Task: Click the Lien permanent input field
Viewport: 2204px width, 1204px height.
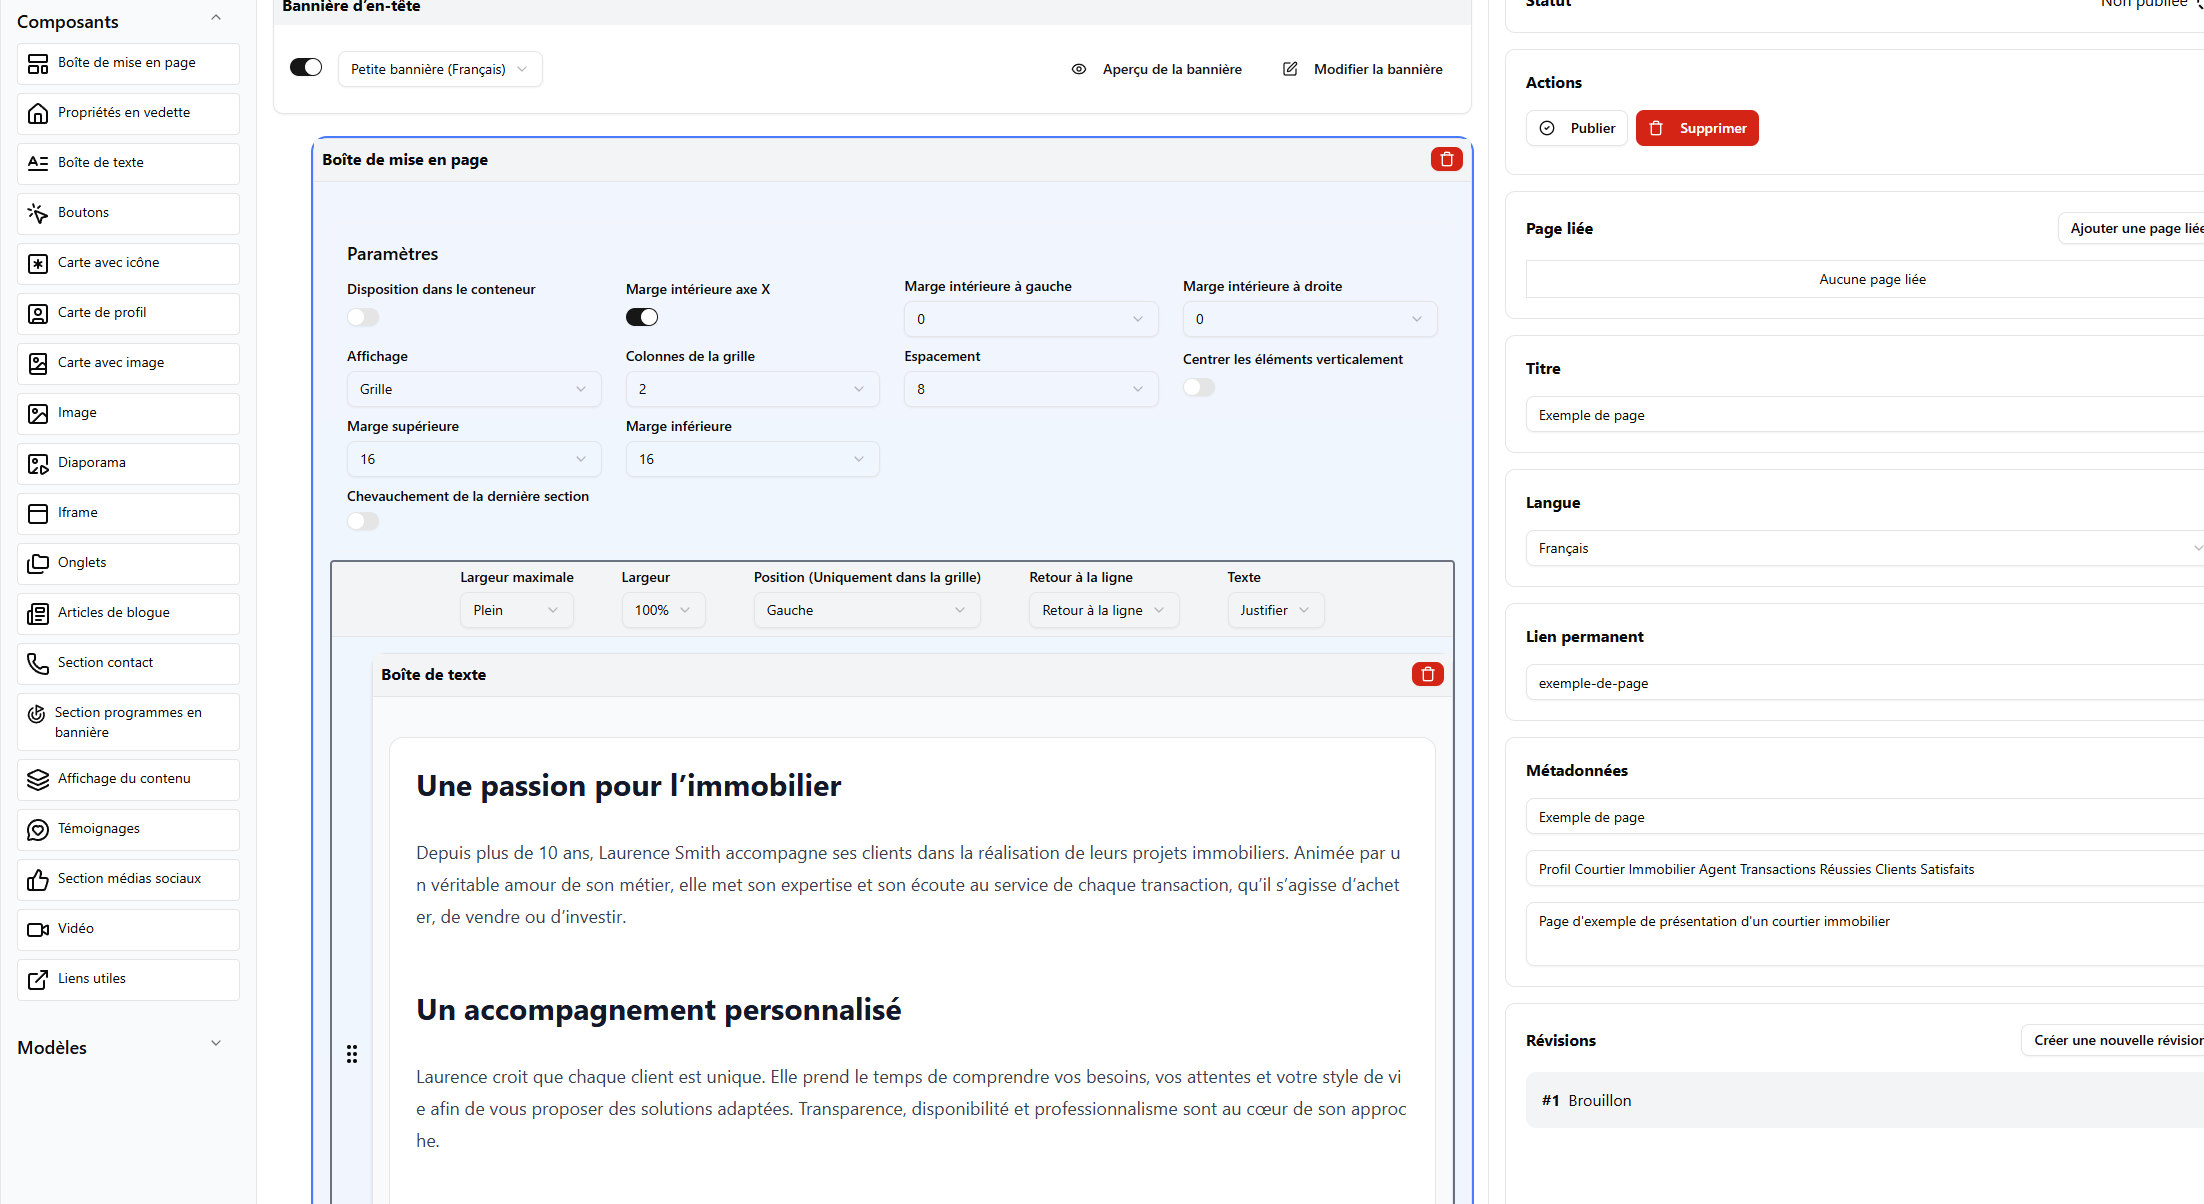Action: coord(1865,683)
